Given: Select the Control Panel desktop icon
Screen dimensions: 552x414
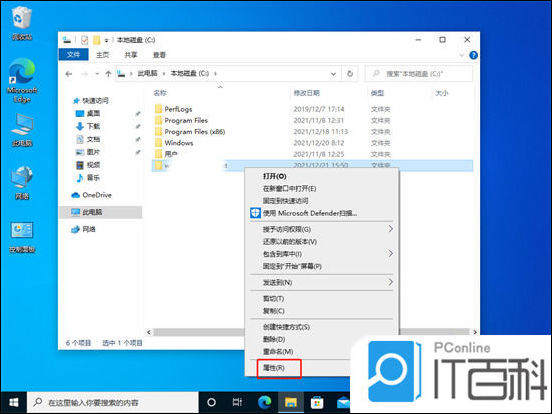Looking at the screenshot, I should (x=22, y=237).
